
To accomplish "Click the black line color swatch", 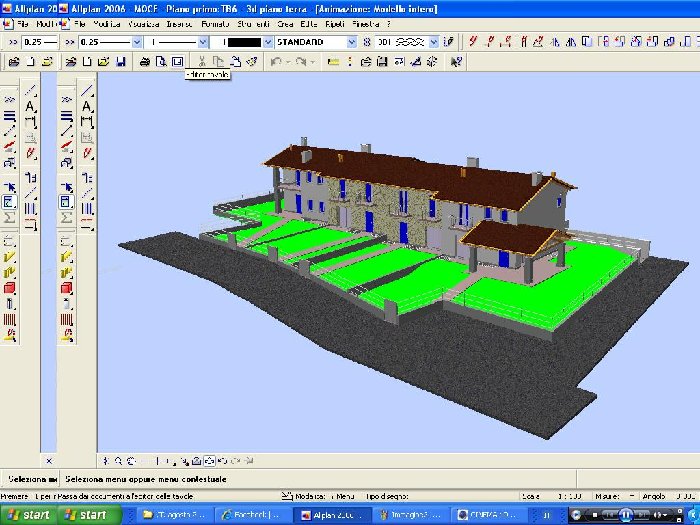I will click(x=244, y=42).
